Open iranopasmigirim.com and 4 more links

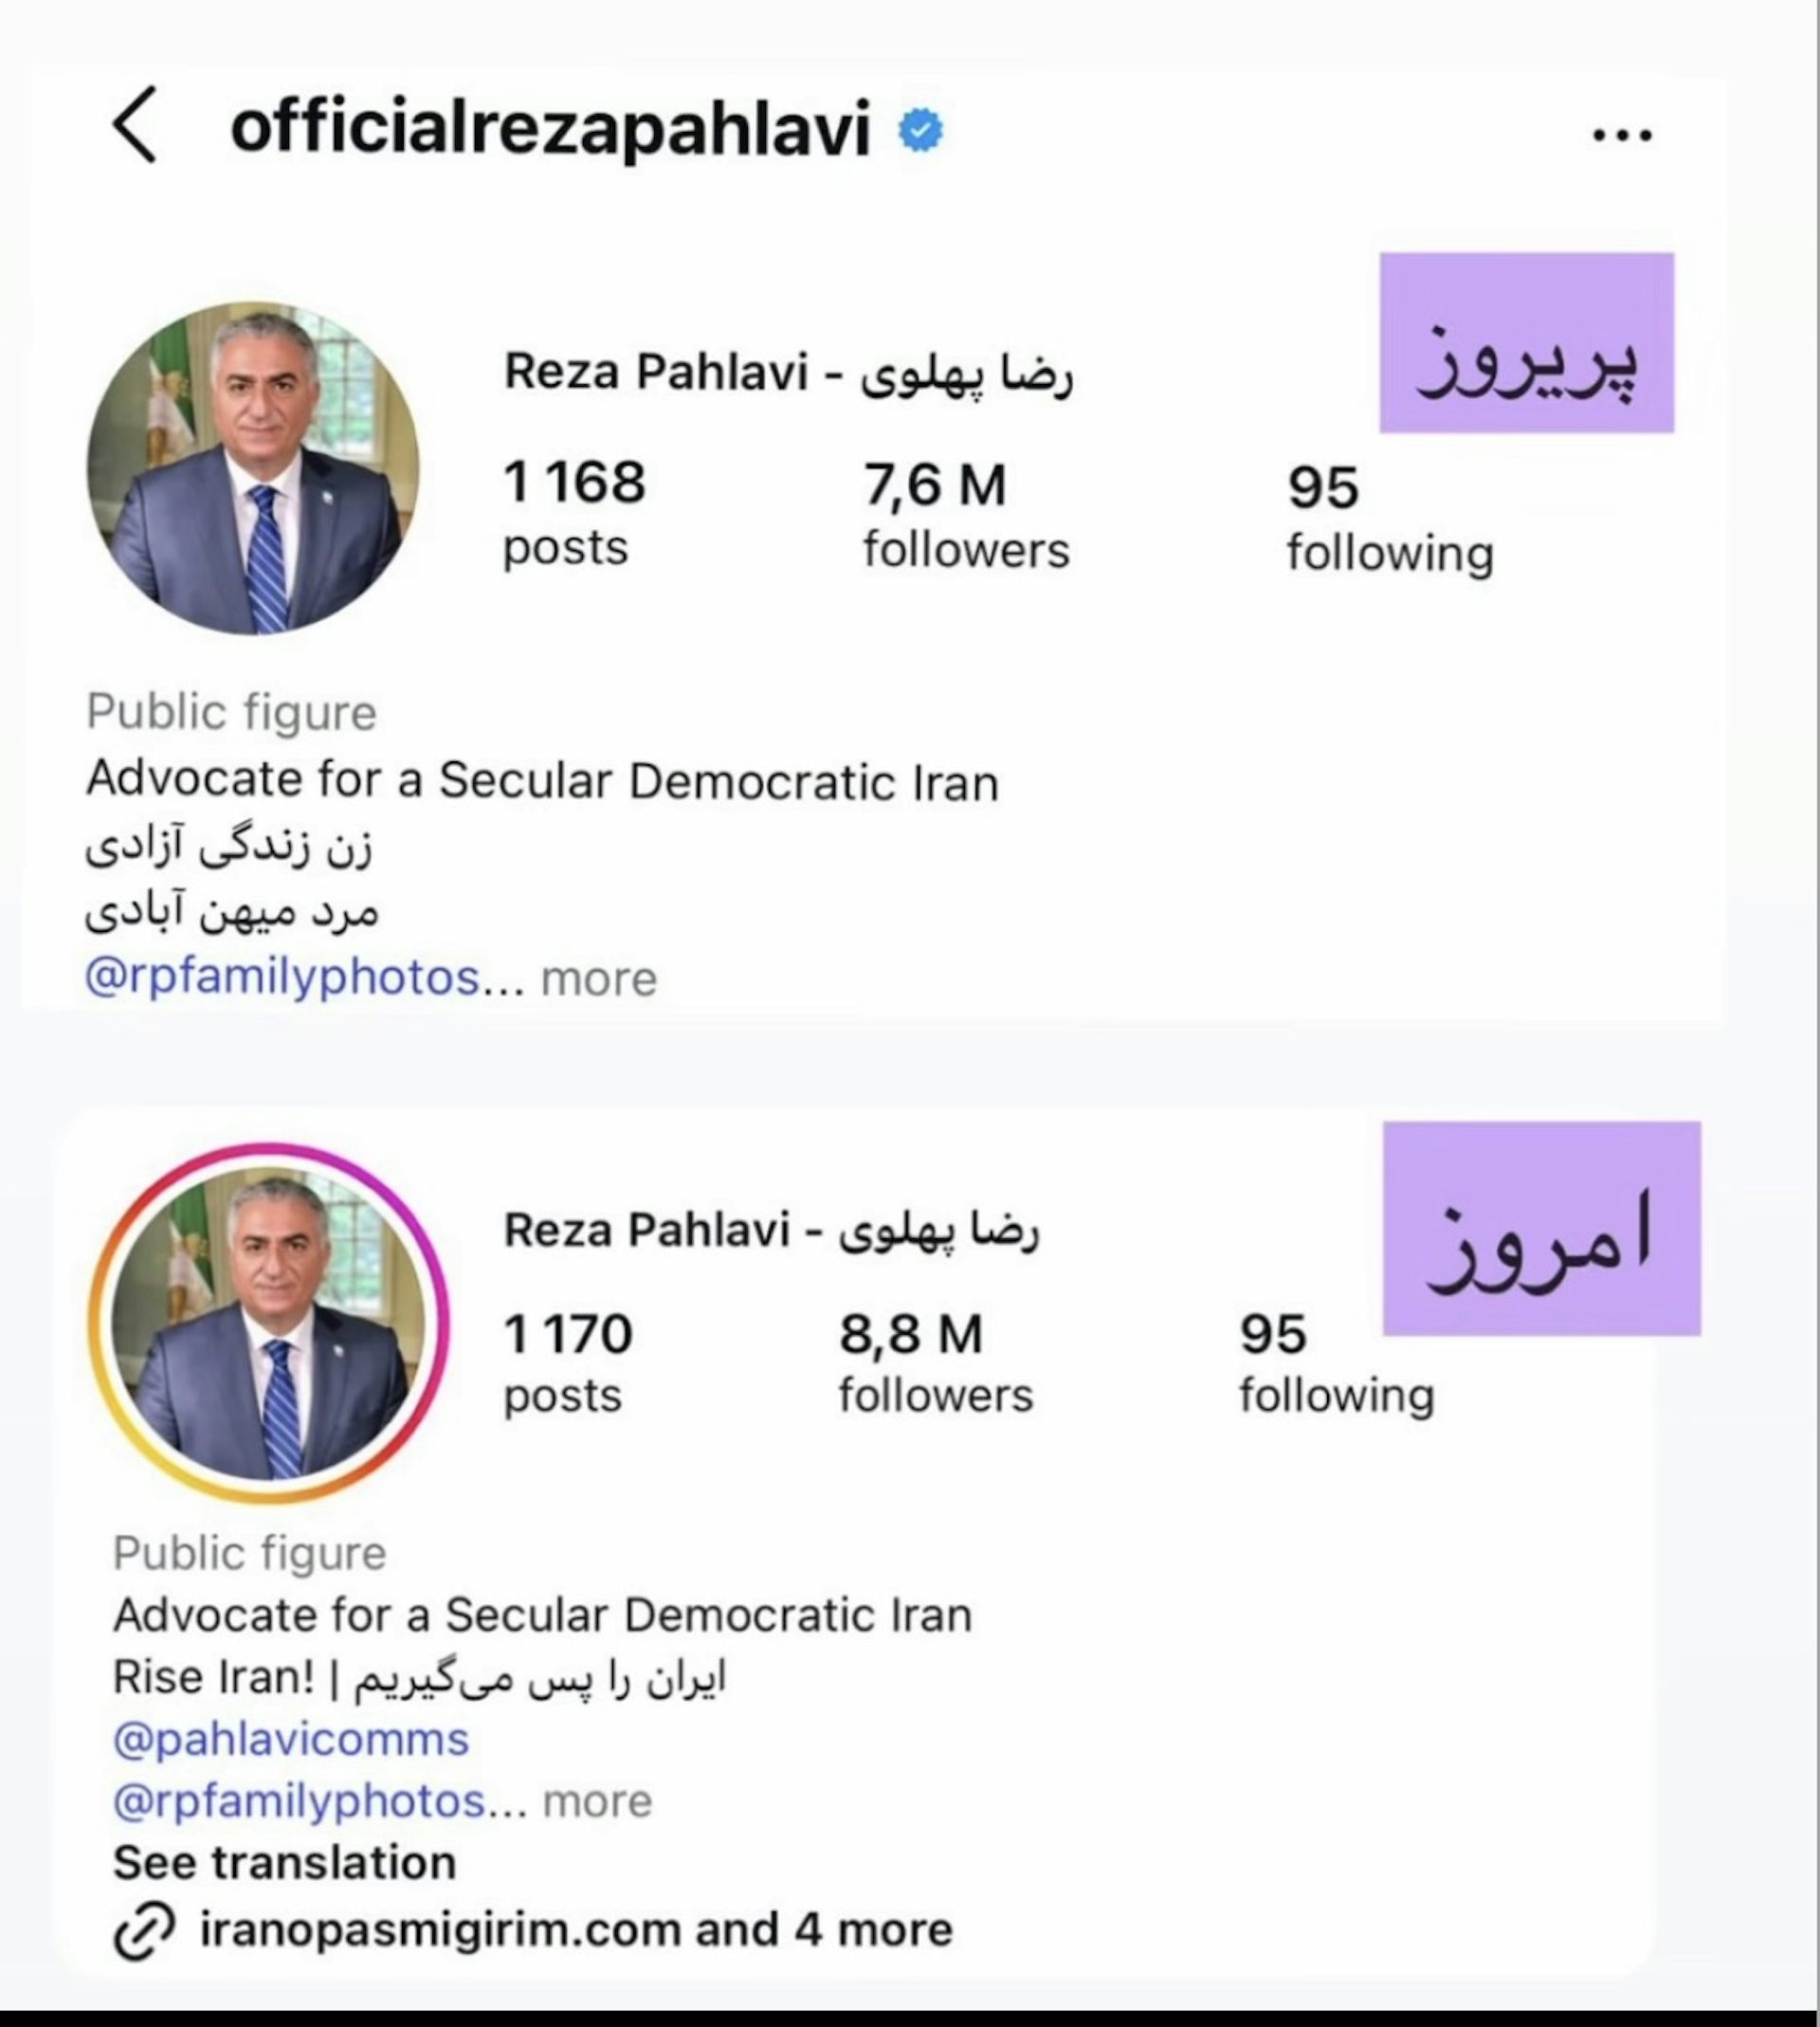click(x=576, y=1929)
